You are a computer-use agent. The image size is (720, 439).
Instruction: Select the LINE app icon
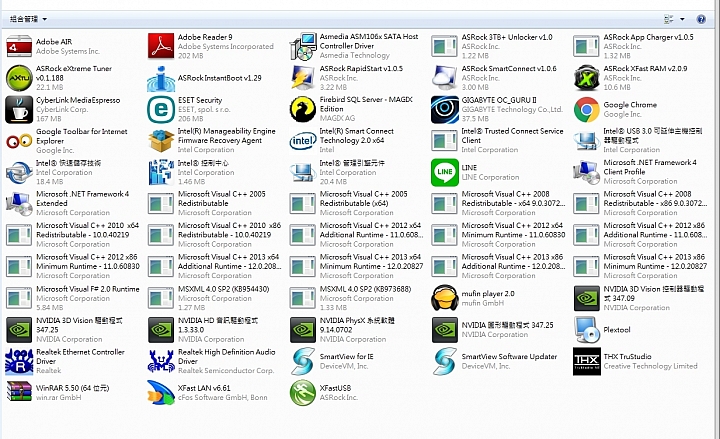coord(444,172)
